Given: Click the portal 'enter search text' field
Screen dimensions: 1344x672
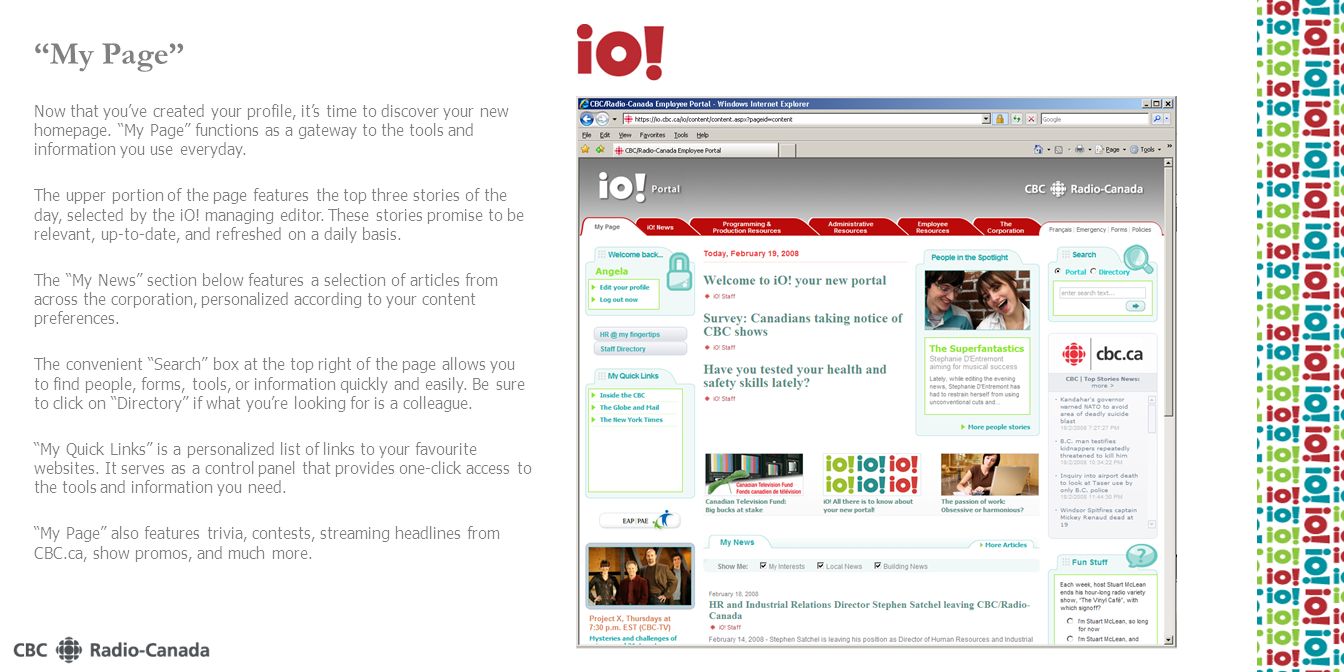Looking at the screenshot, I should (x=1102, y=293).
